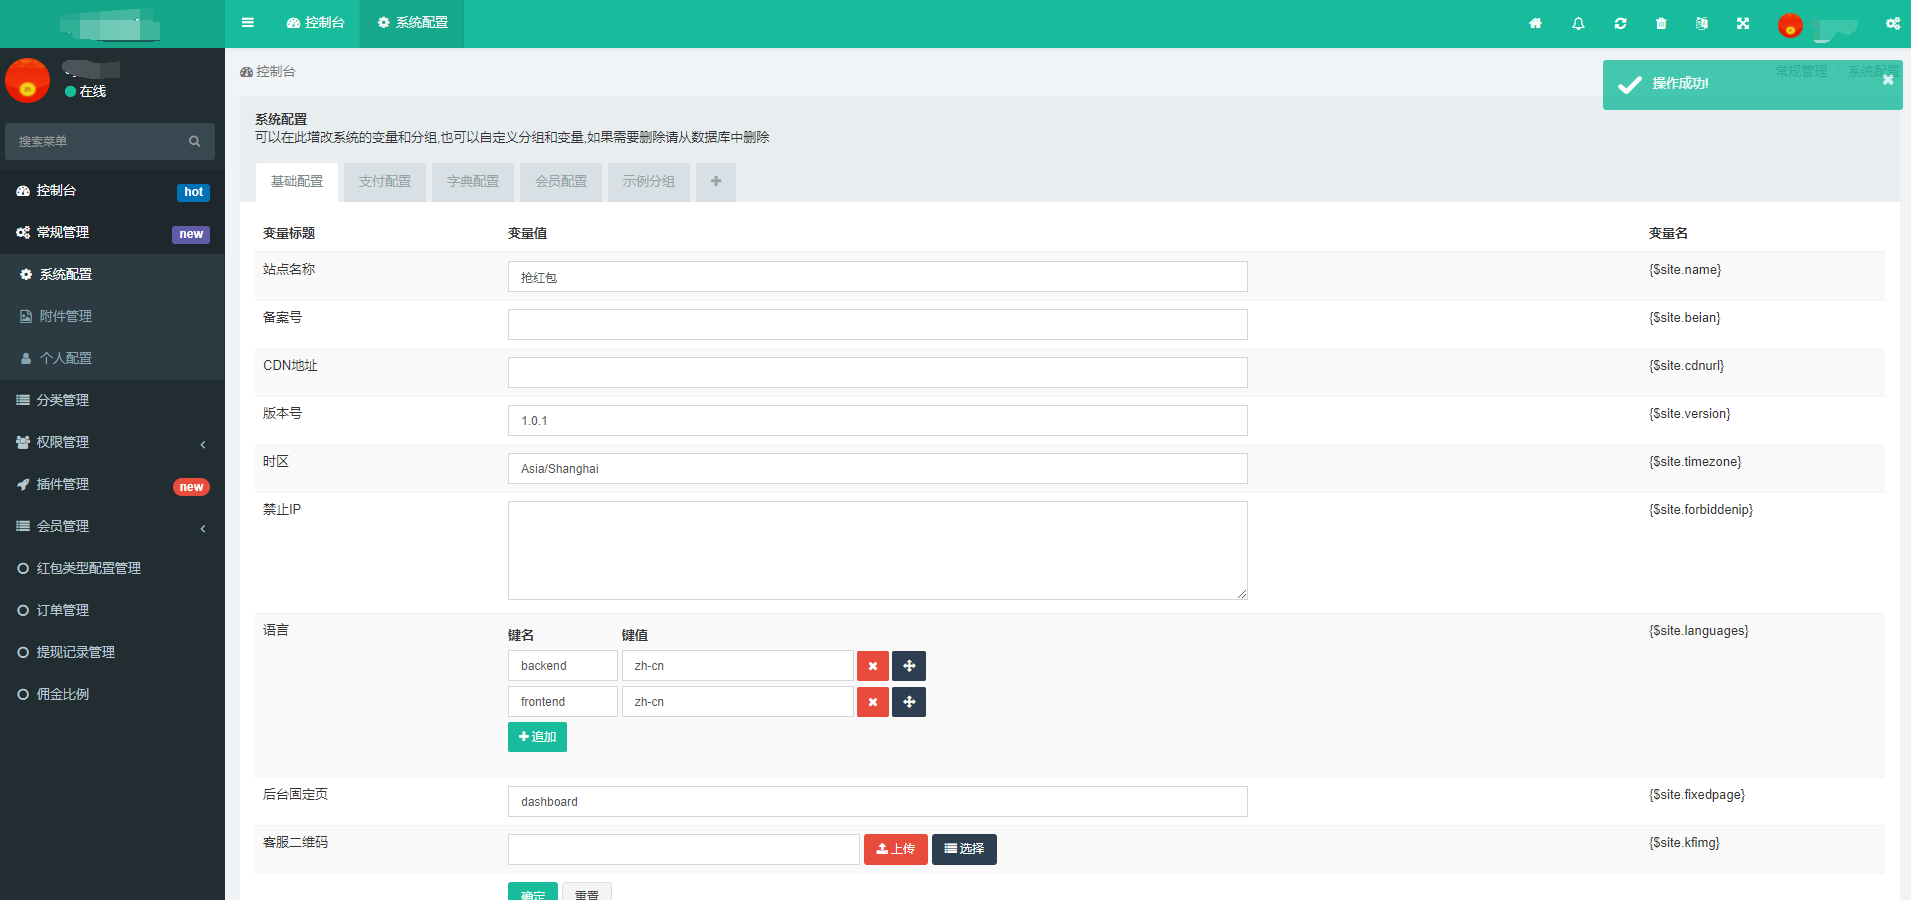Close the success notification popup
The image size is (1911, 900).
coord(1887,80)
